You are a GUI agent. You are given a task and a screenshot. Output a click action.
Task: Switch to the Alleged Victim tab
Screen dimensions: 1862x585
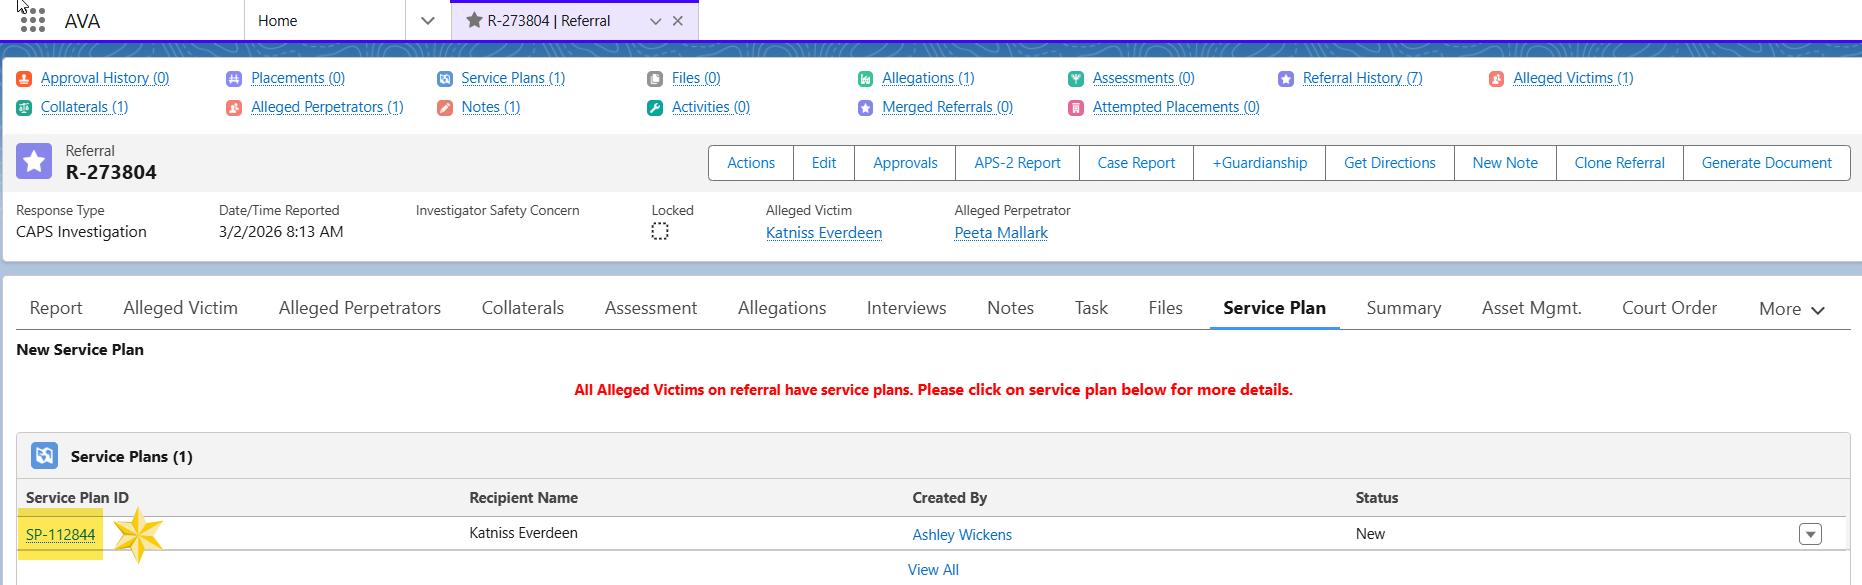tap(181, 308)
